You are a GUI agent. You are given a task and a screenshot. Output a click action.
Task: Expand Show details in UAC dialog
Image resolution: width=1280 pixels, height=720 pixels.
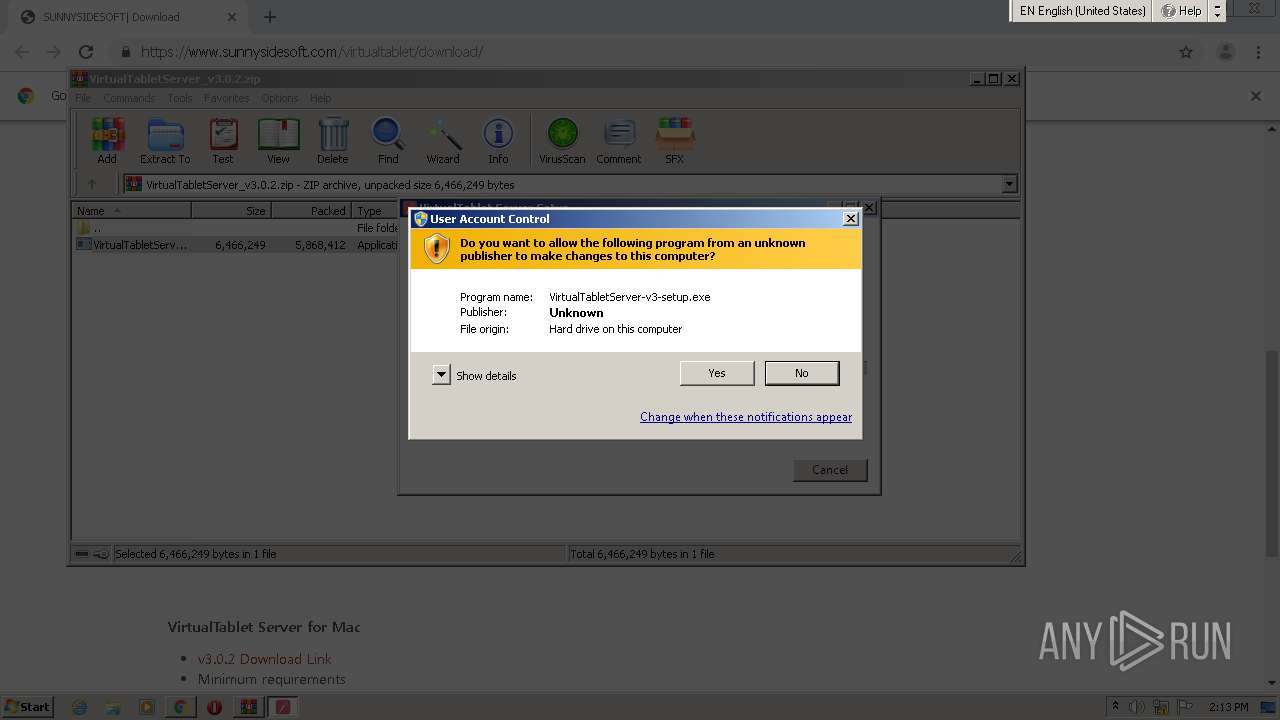pos(441,375)
